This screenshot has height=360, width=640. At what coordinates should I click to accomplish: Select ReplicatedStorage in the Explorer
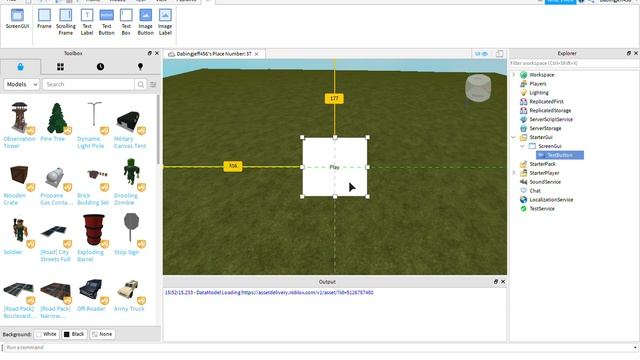point(550,111)
